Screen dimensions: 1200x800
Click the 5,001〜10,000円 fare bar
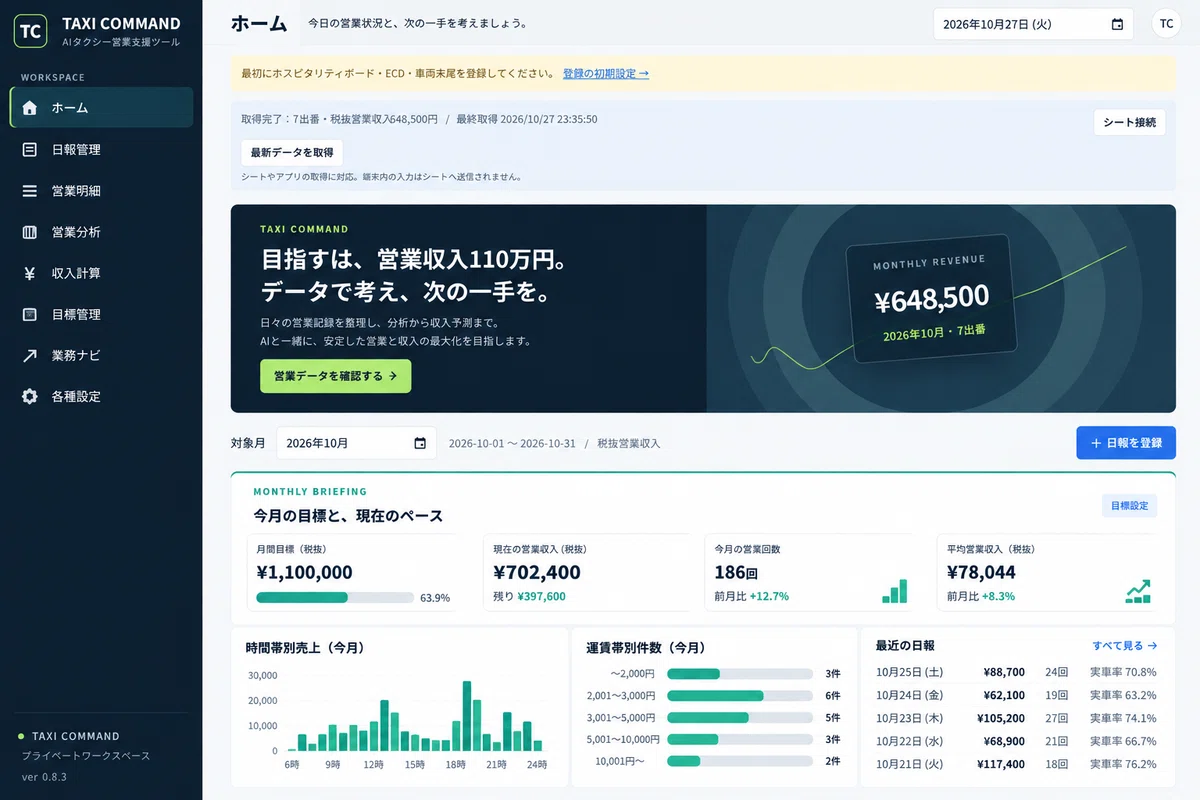(x=739, y=739)
